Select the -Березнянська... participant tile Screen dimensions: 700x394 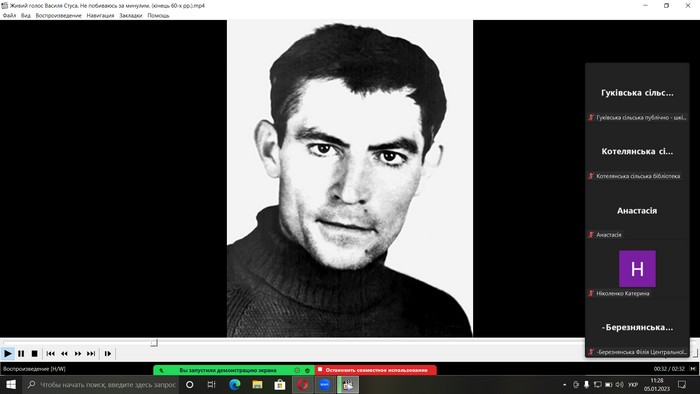click(637, 327)
